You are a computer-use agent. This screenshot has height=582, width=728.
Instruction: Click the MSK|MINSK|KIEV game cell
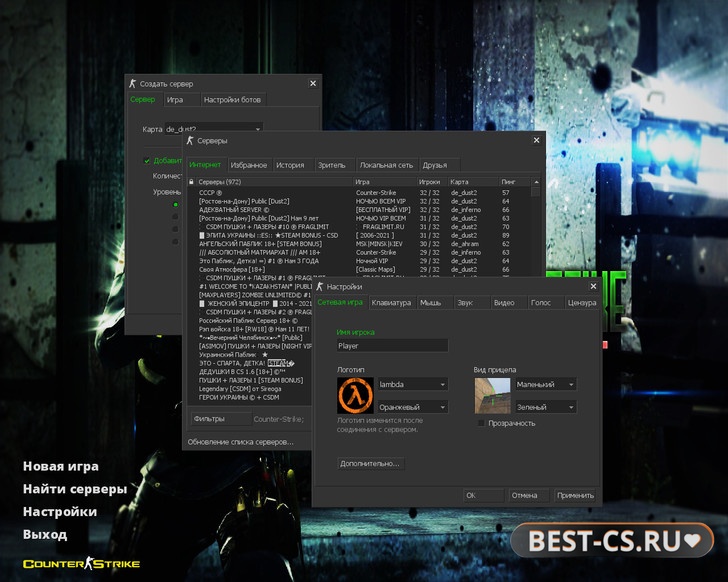379,244
